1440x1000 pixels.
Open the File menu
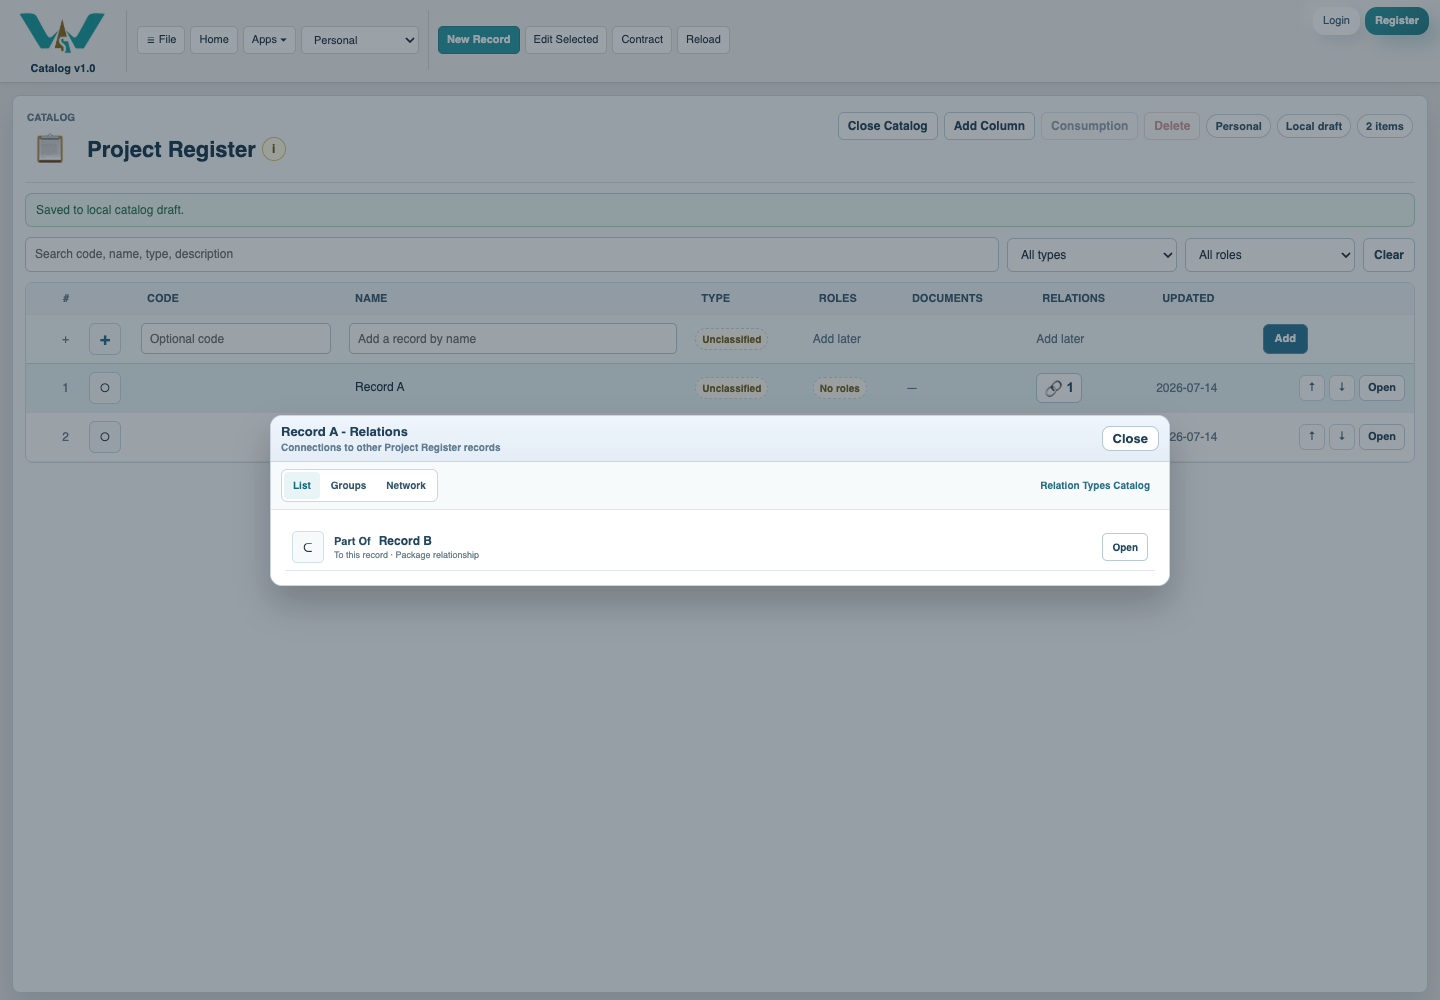[161, 40]
